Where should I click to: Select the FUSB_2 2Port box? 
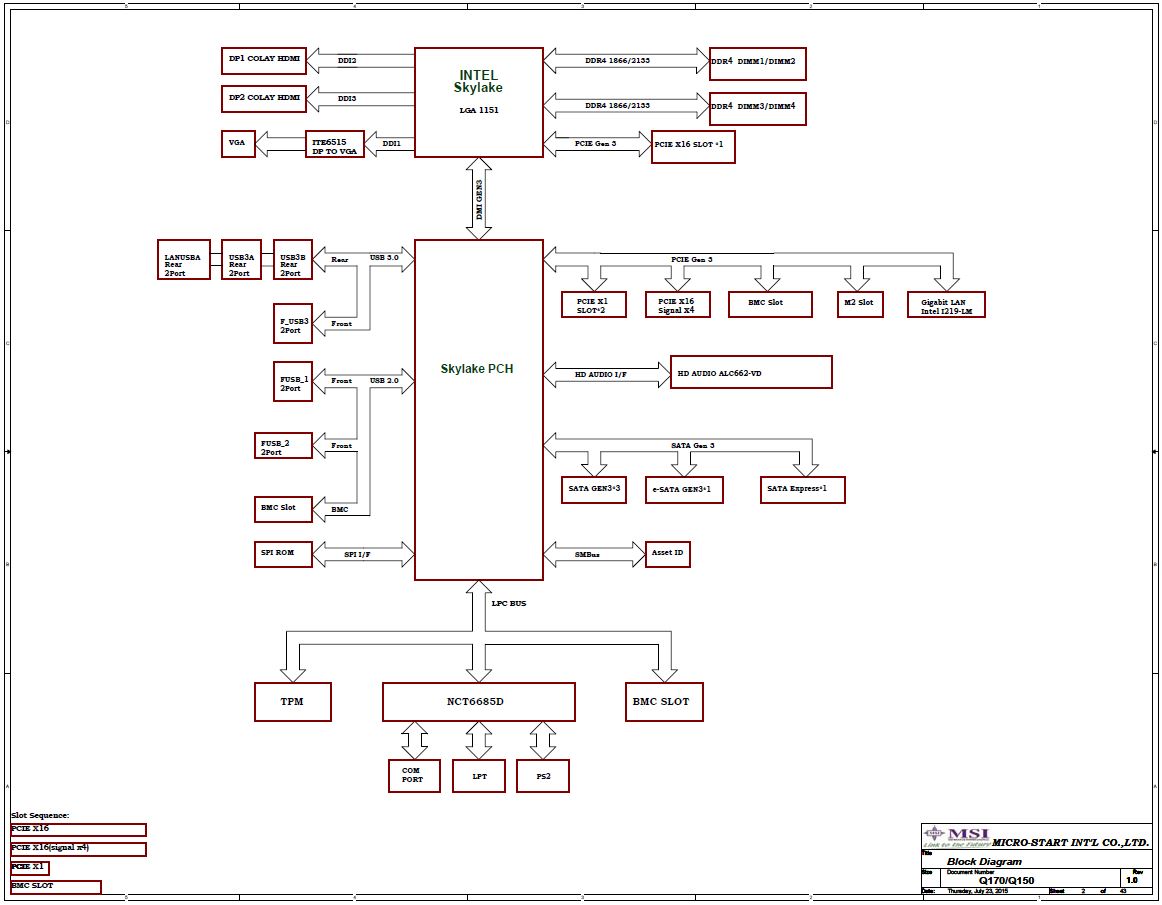(283, 445)
